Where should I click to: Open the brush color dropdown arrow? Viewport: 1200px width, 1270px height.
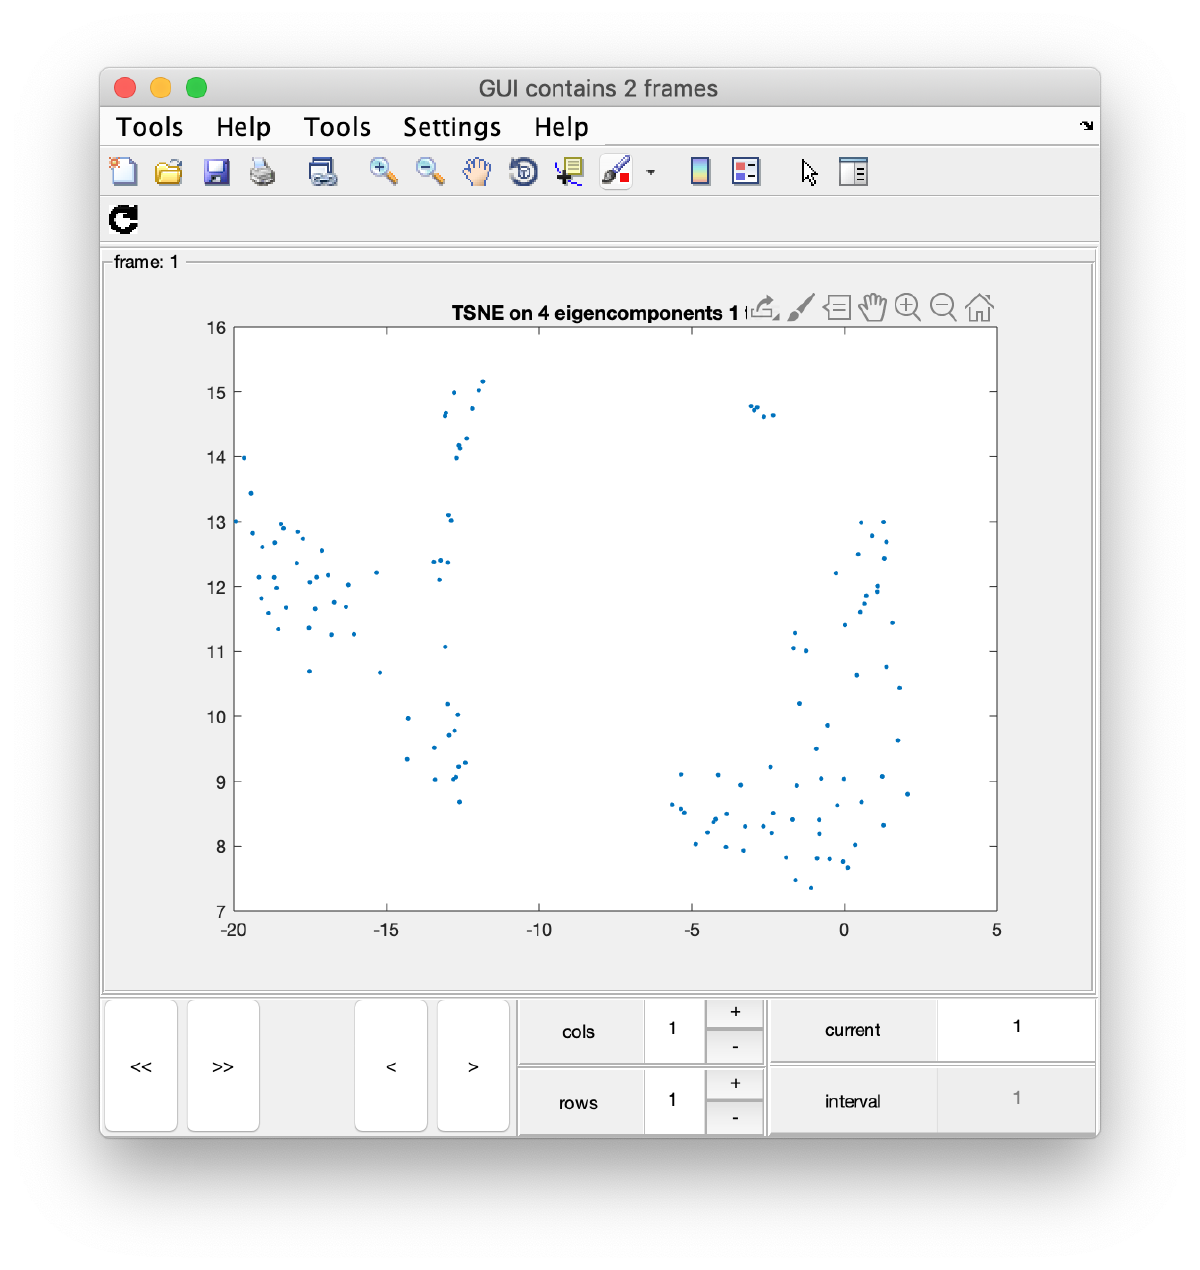point(651,172)
